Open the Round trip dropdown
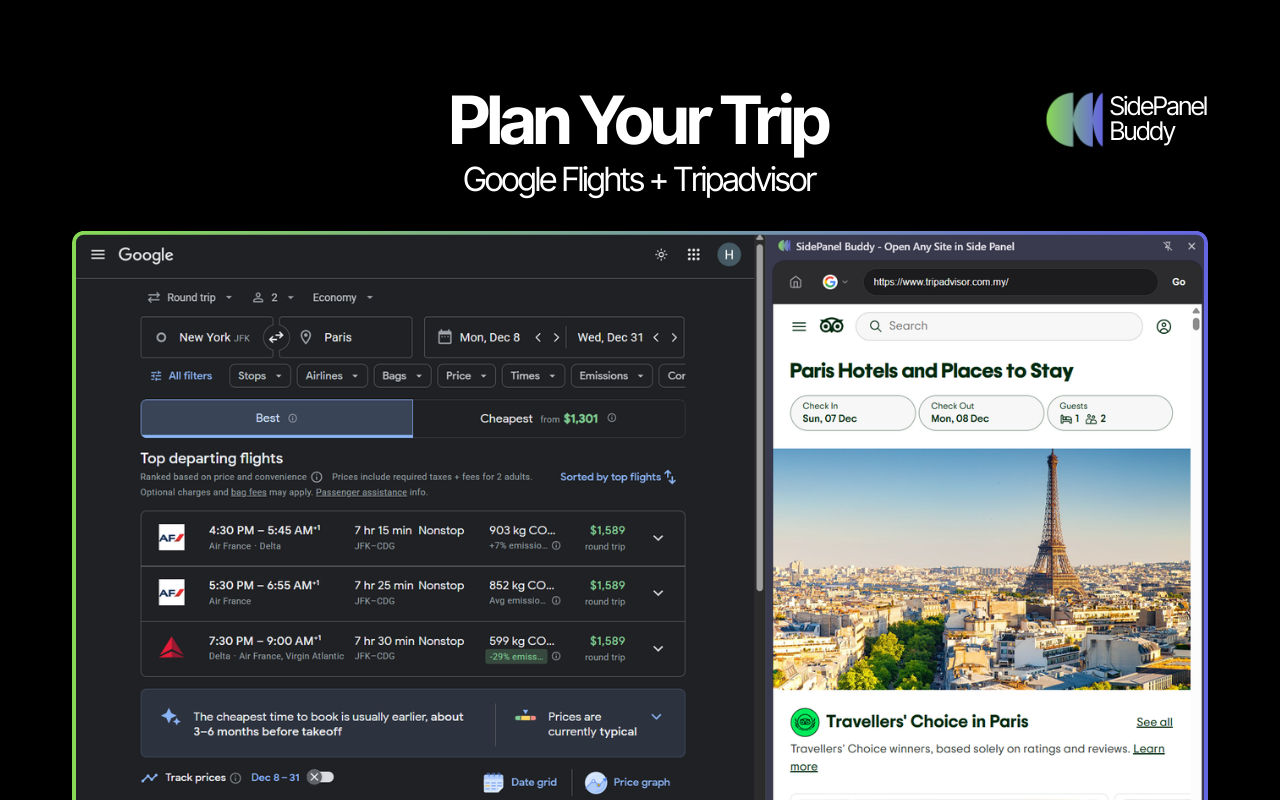The image size is (1280, 800). [190, 297]
